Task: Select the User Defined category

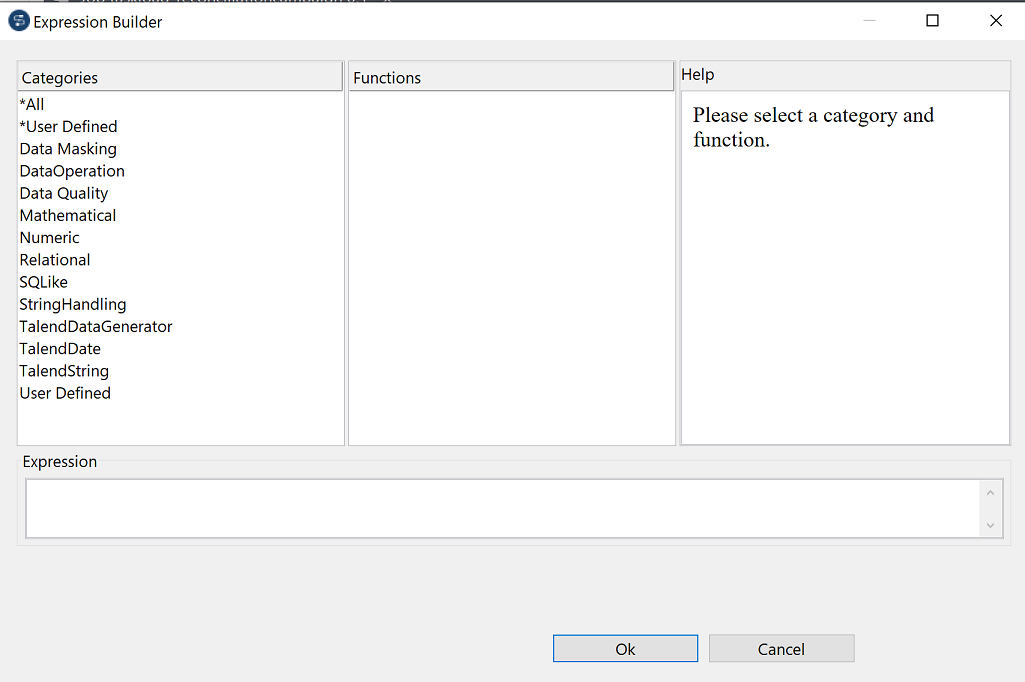Action: tap(65, 392)
